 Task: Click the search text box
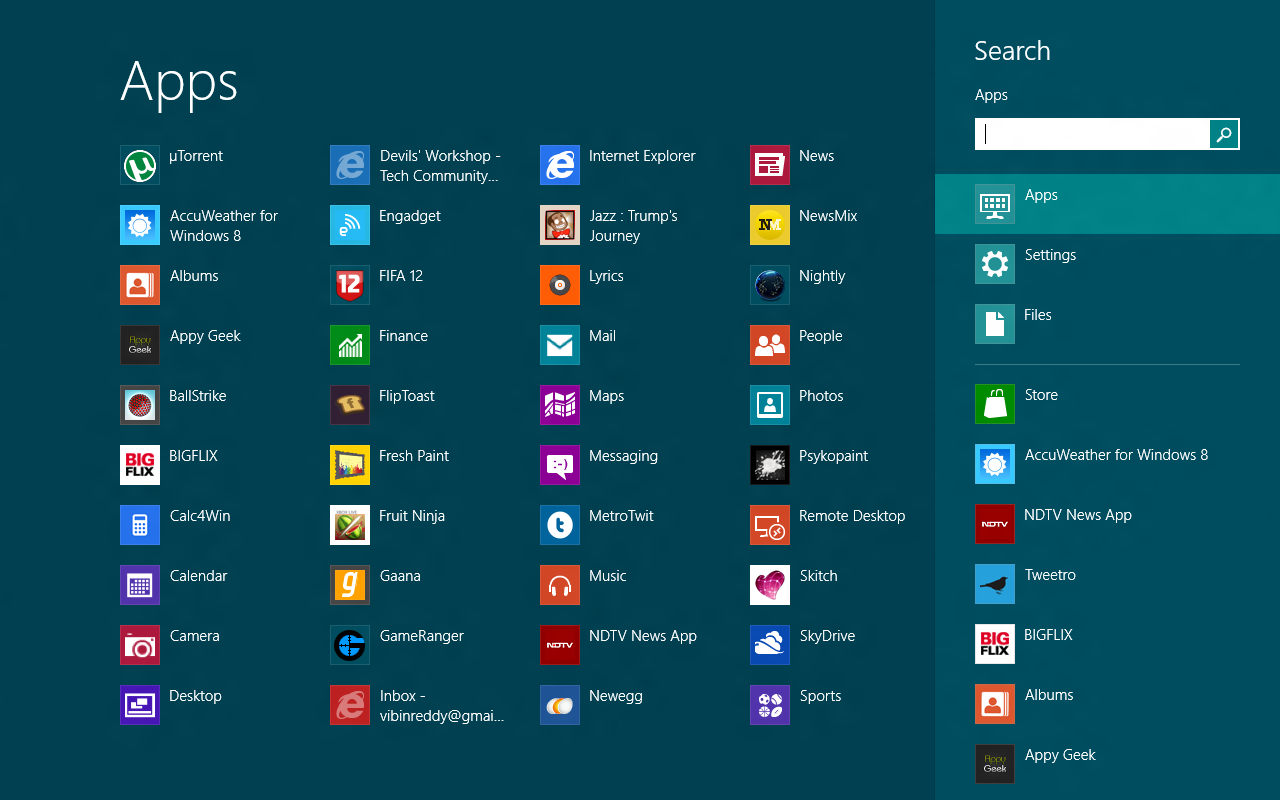1092,134
